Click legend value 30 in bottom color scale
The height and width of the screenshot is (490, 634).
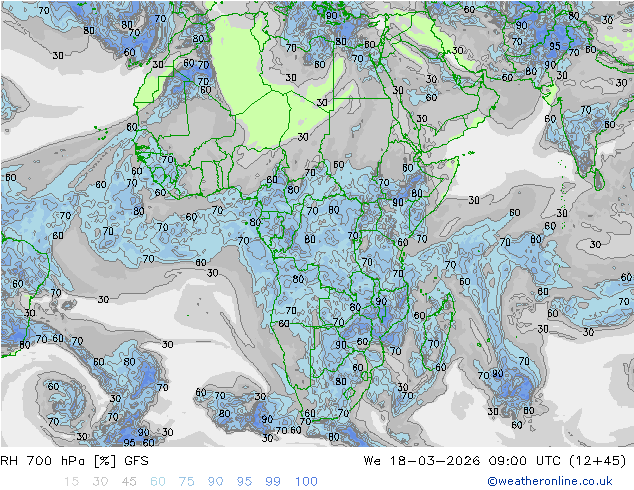tap(100, 482)
